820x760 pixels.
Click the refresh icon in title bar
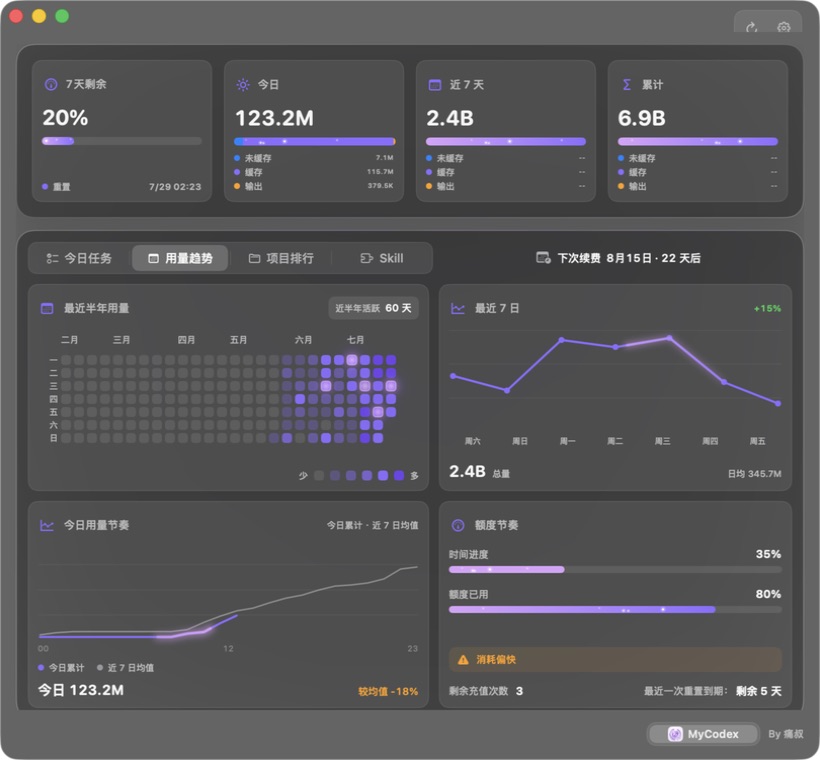[751, 27]
